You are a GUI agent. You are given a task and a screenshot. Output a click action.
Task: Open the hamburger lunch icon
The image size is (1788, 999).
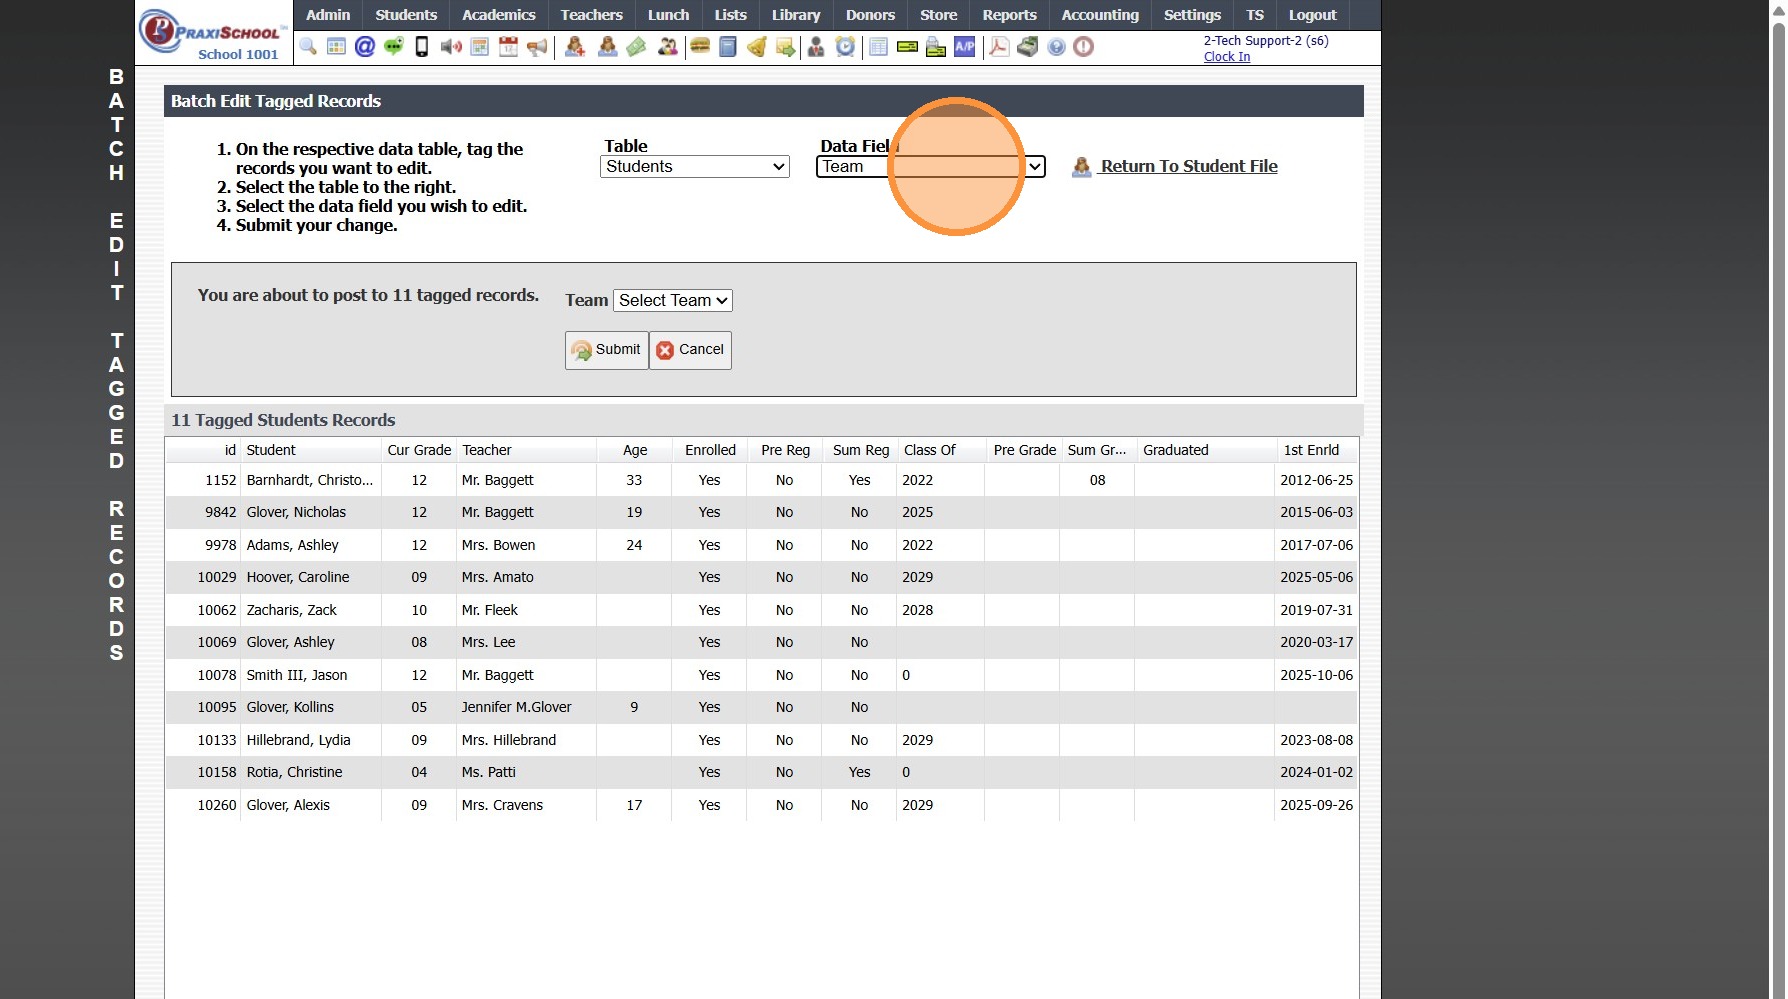700,47
